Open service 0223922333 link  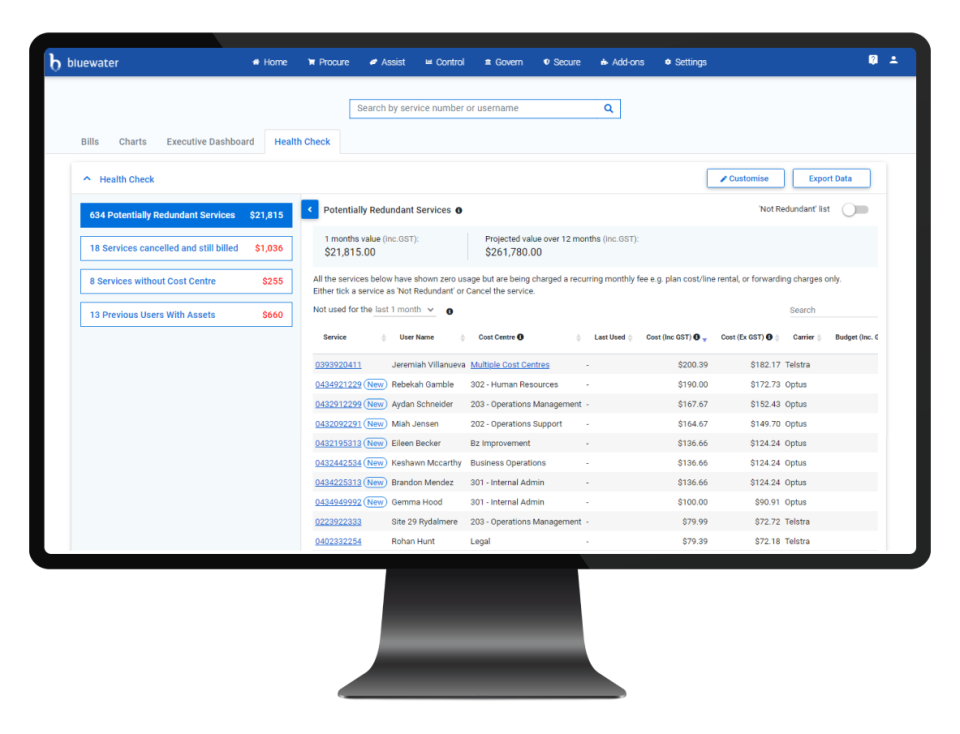pyautogui.click(x=338, y=522)
